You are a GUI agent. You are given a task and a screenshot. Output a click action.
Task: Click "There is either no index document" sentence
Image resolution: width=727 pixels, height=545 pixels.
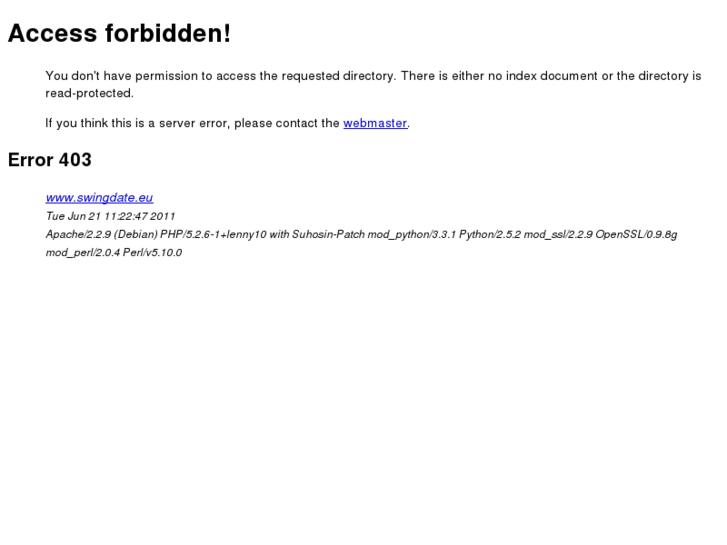coord(551,76)
